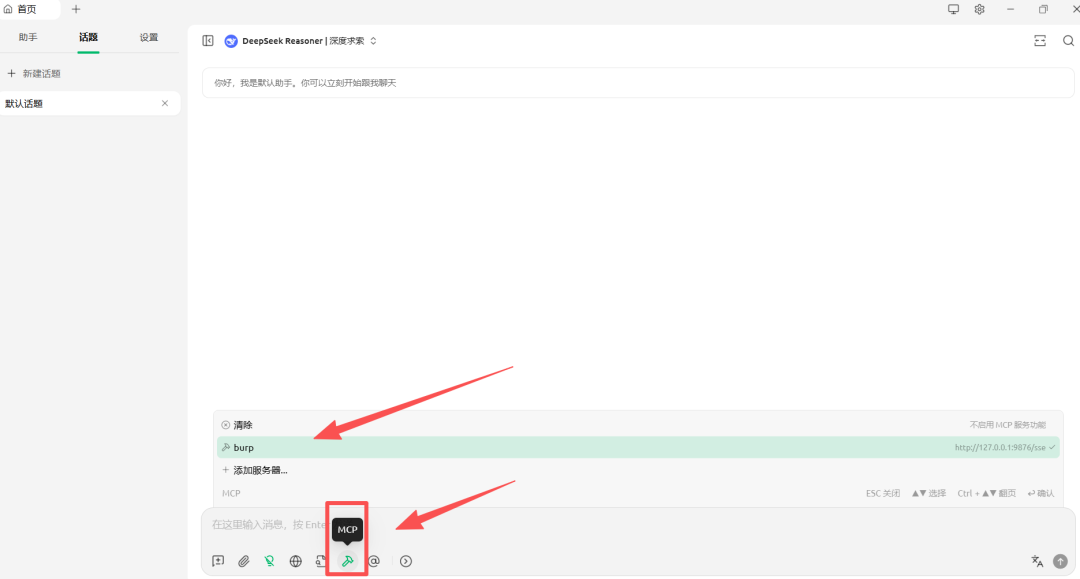The height and width of the screenshot is (579, 1080).
Task: Click the @ mention model icon
Action: (374, 561)
